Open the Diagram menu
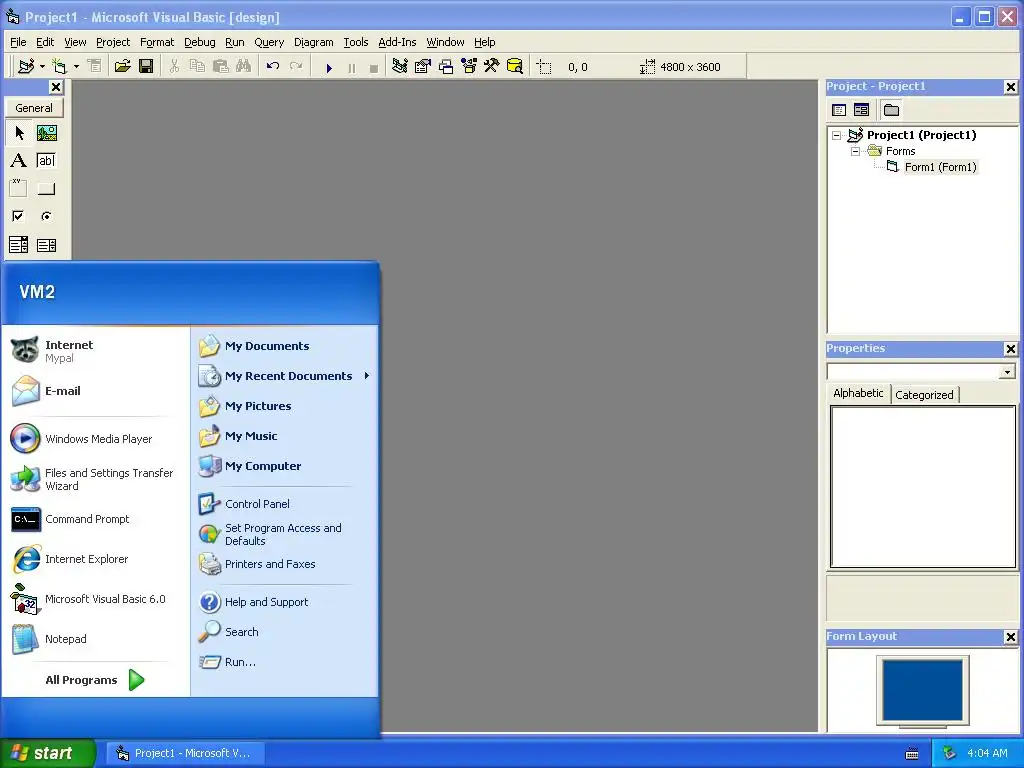Image resolution: width=1024 pixels, height=768 pixels. point(313,42)
